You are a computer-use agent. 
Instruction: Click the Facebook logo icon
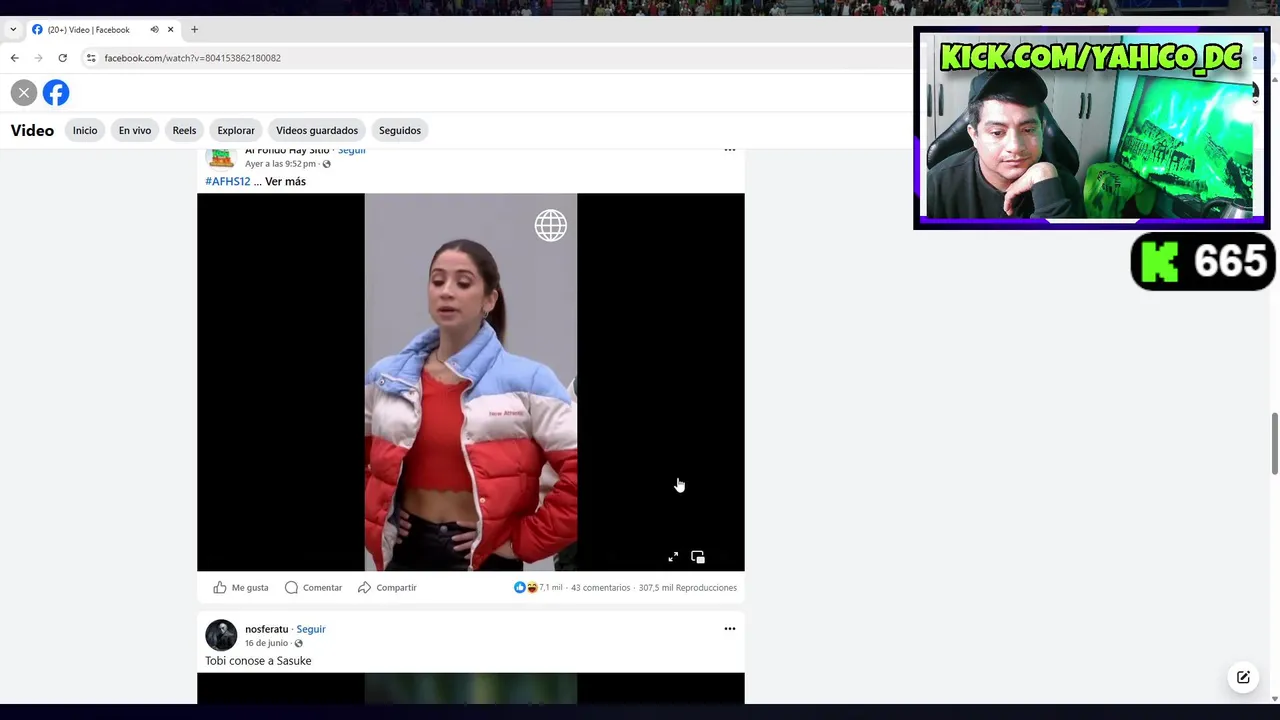pyautogui.click(x=56, y=93)
